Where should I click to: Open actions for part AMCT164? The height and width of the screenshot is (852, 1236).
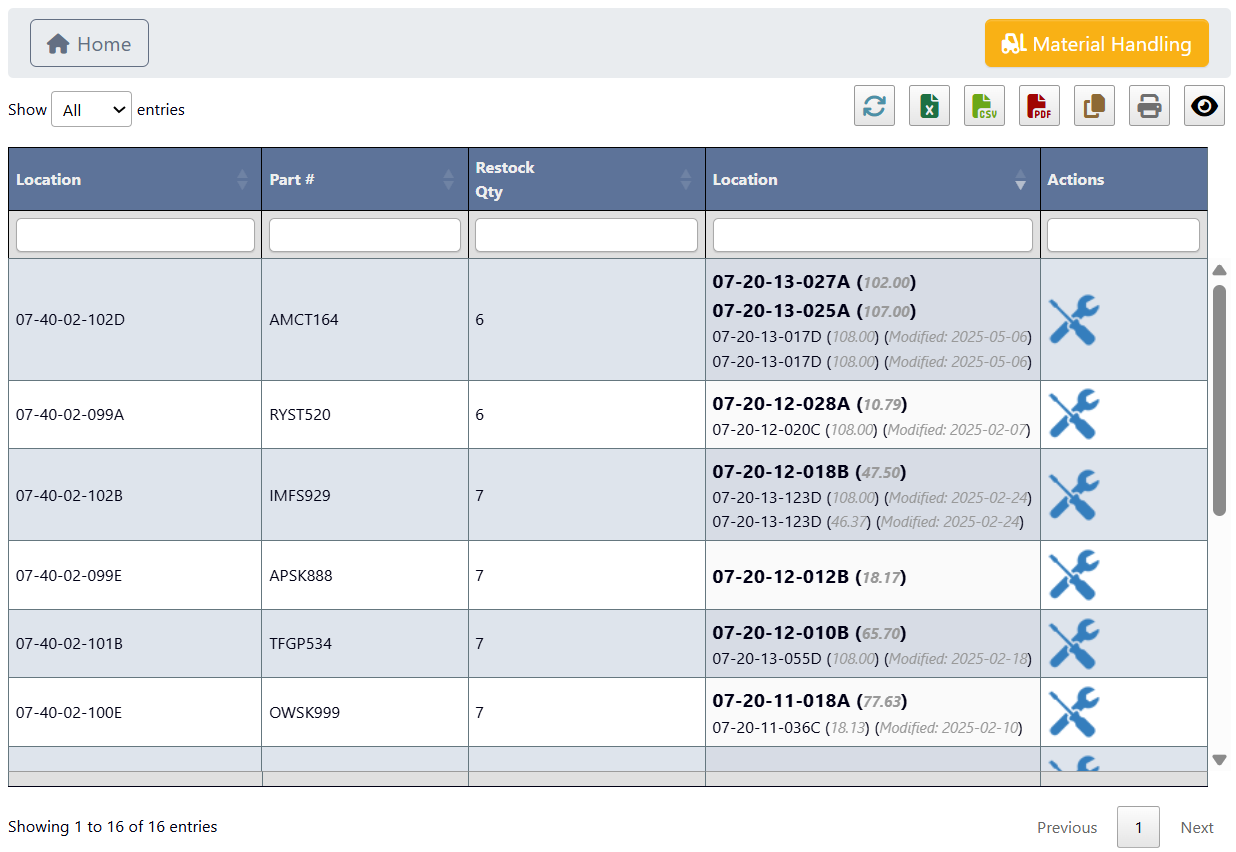[1073, 319]
